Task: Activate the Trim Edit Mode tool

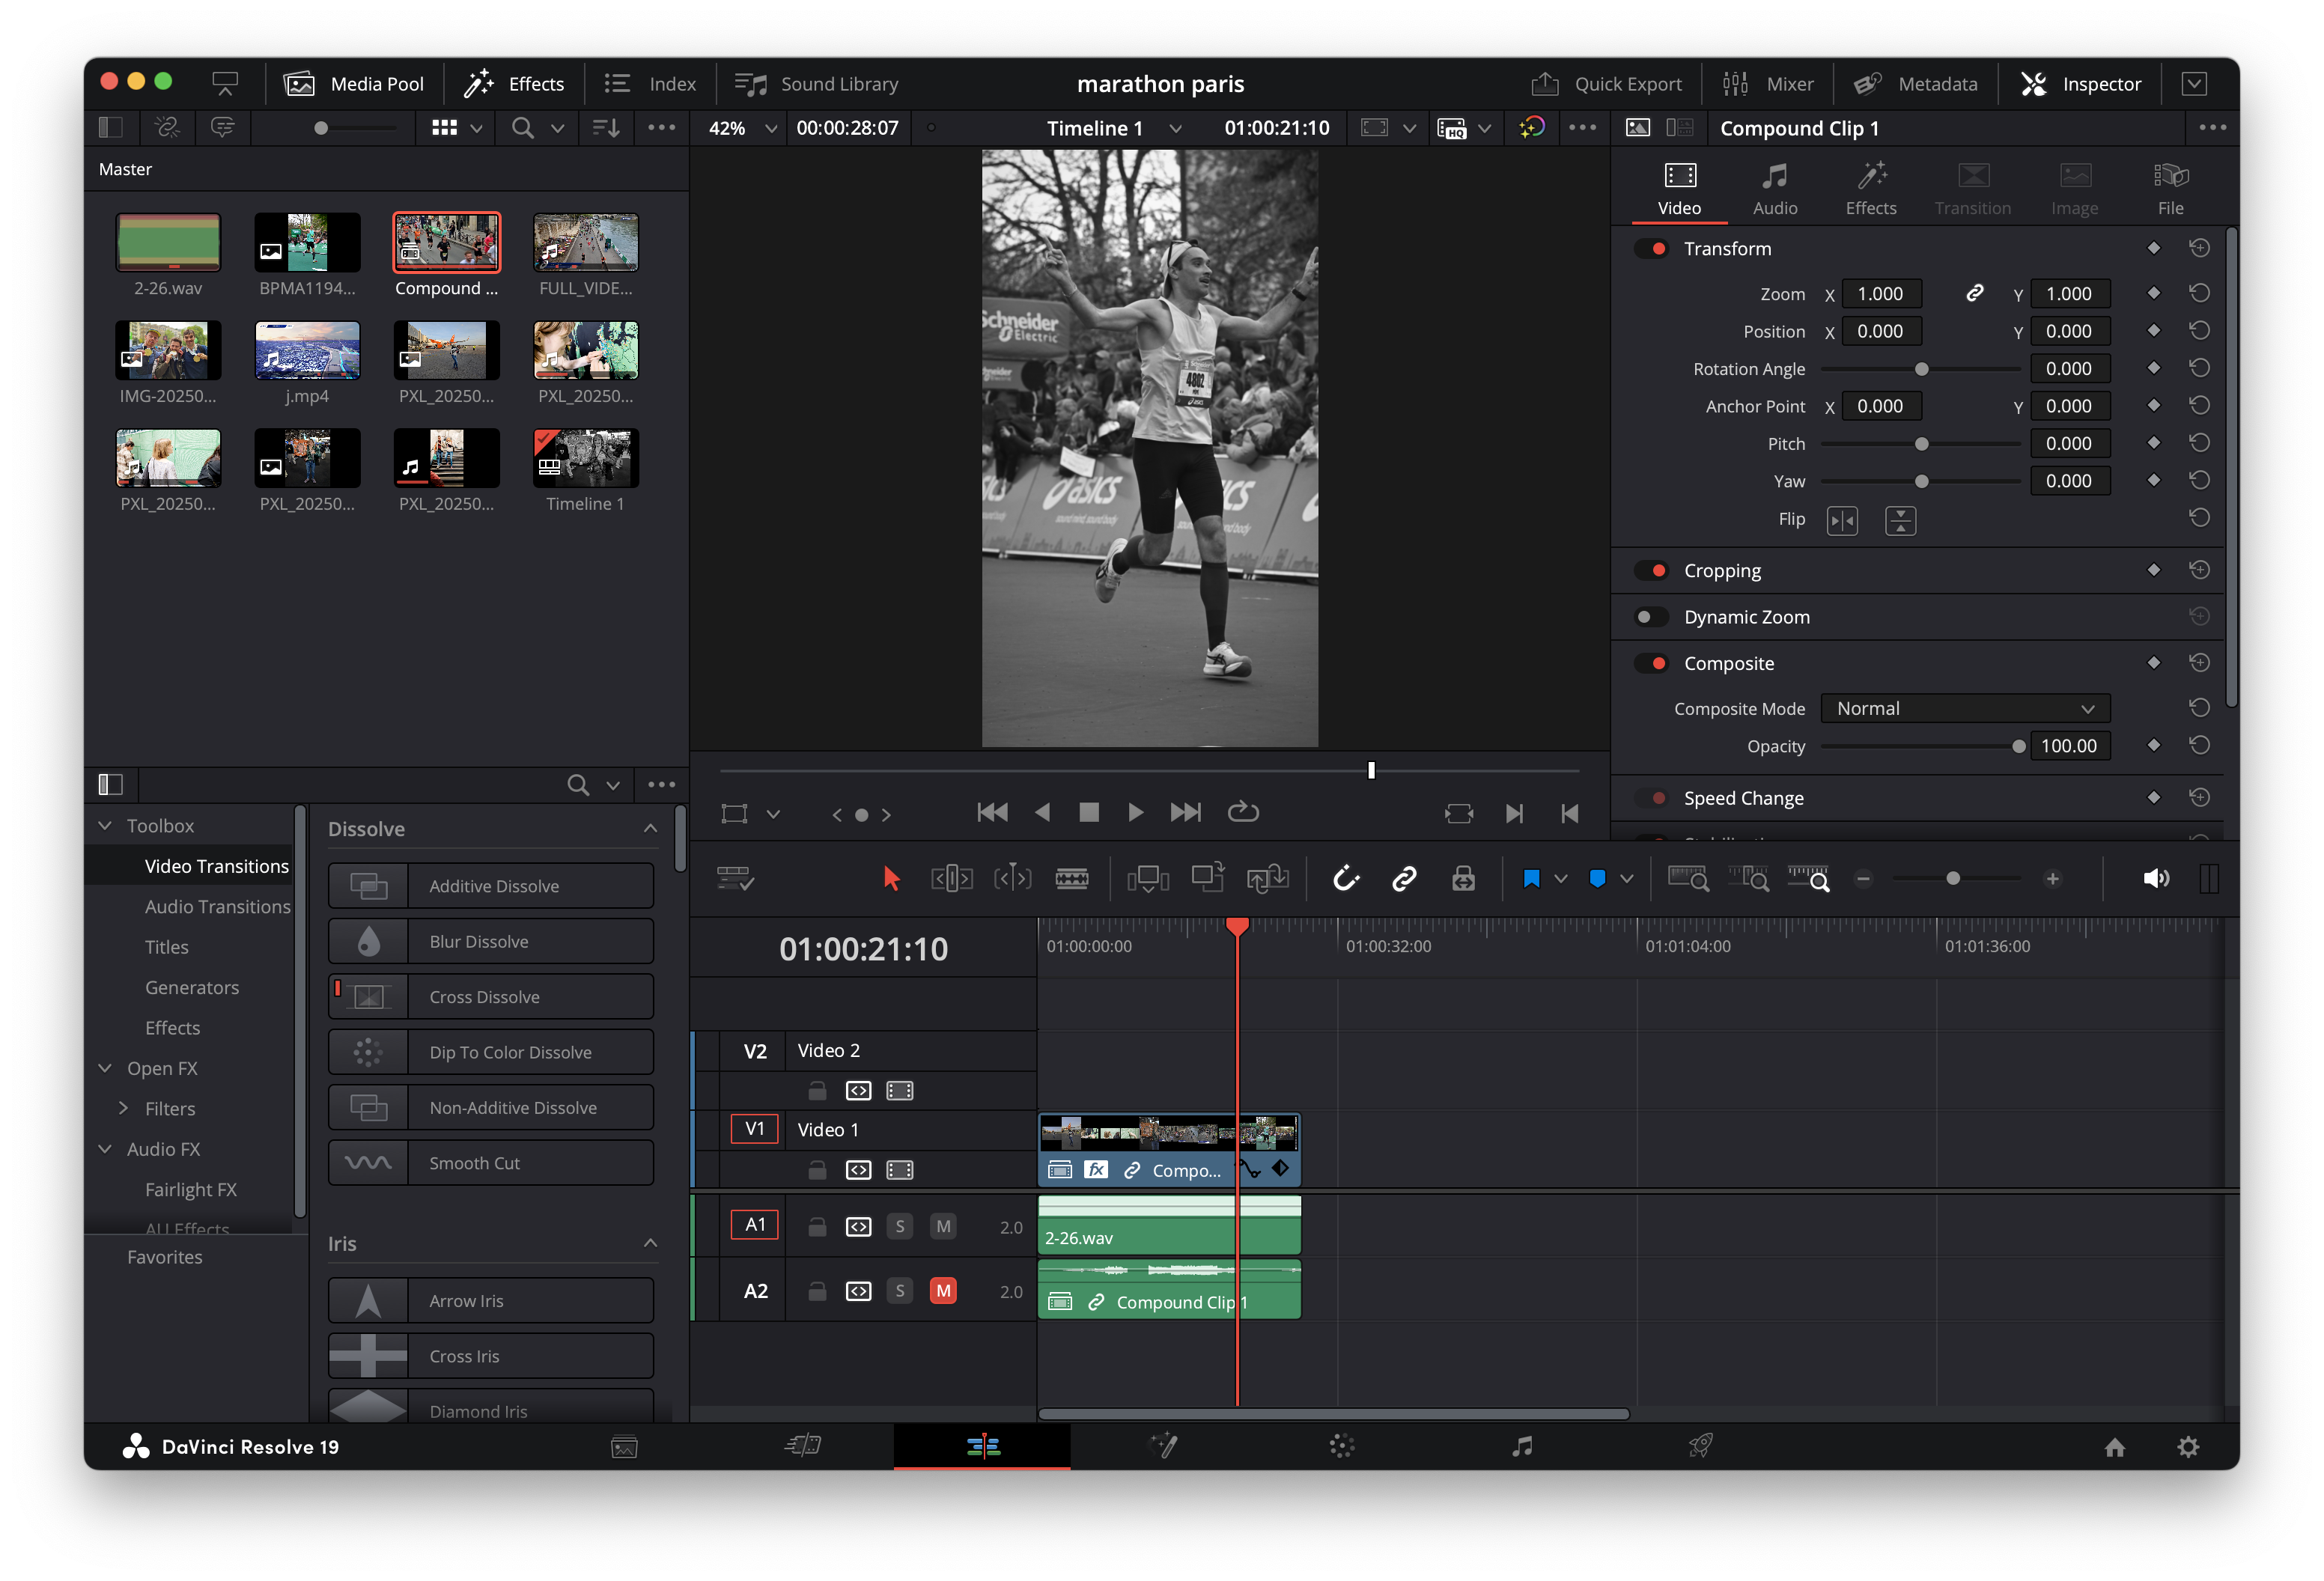Action: [x=951, y=879]
